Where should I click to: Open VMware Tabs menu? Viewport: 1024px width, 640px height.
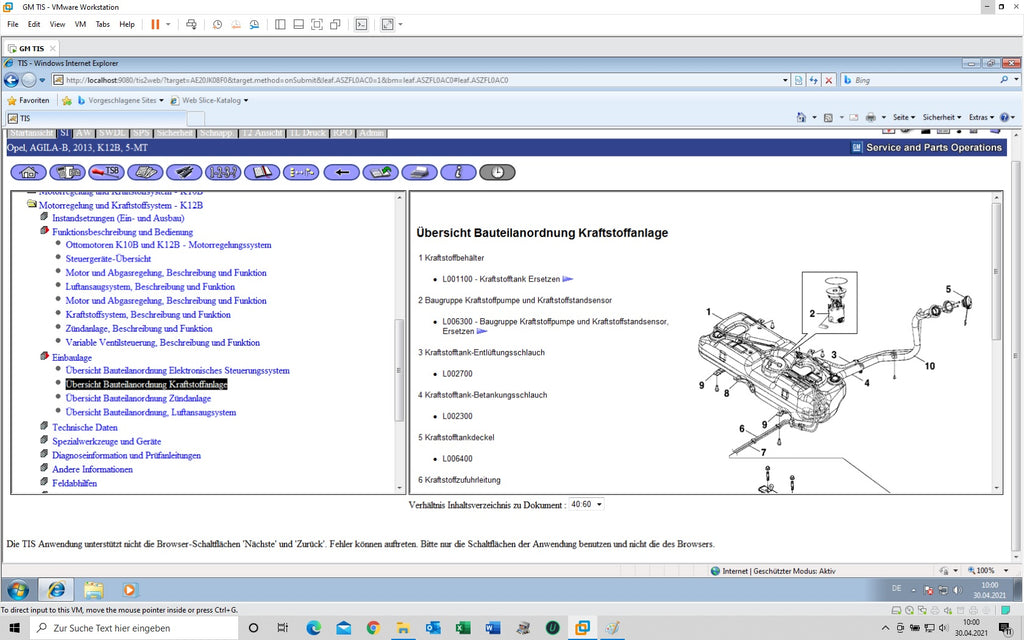pos(103,24)
